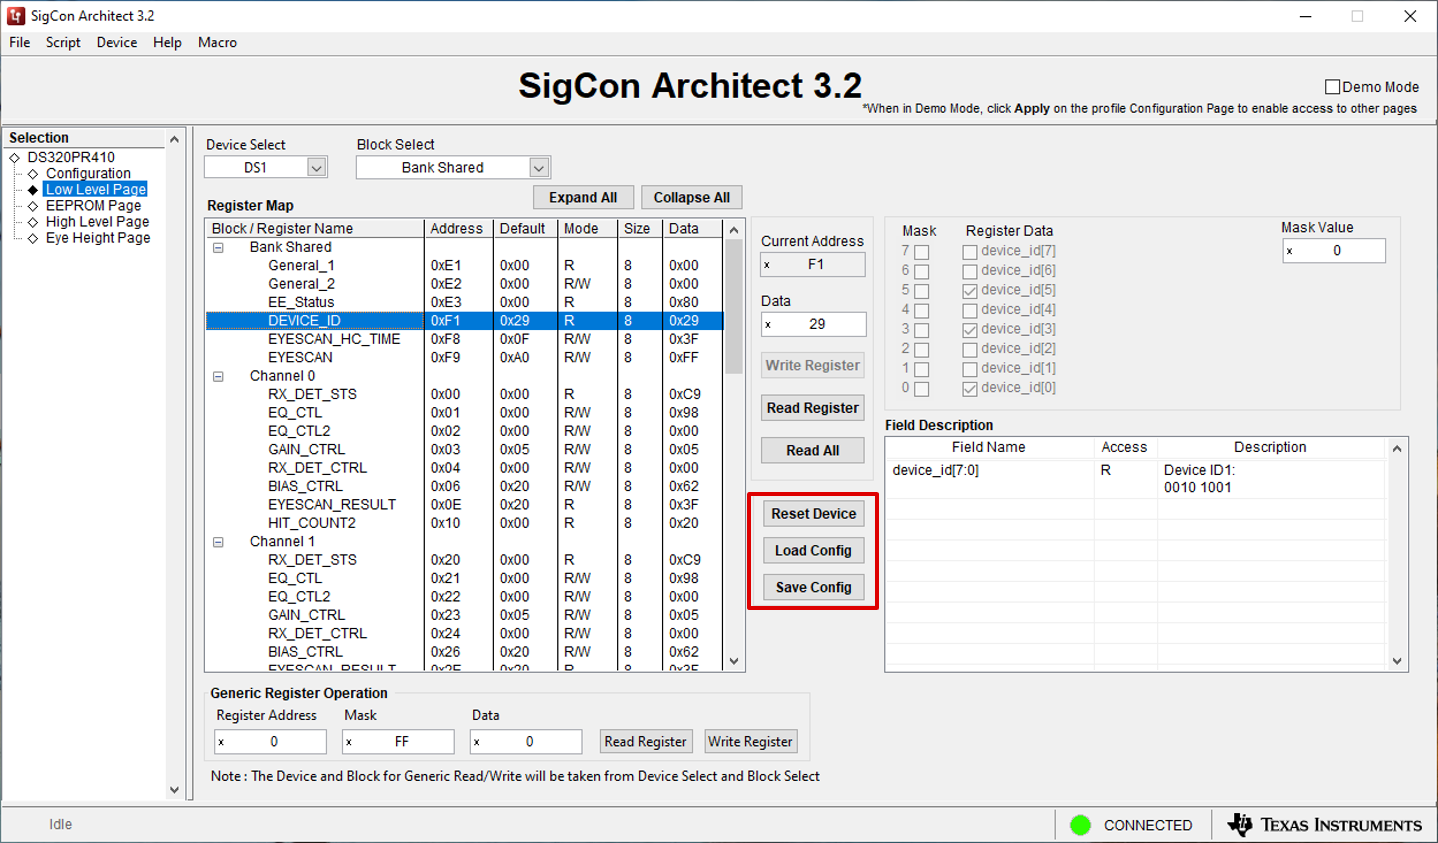Click the Save Config button
The image size is (1438, 843).
(813, 588)
